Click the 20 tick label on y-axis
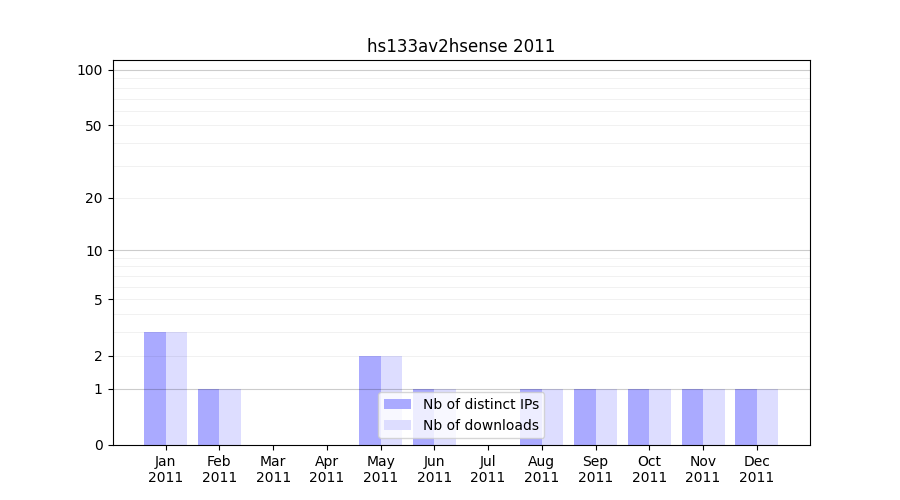Screen dimensions: 900x500 pyautogui.click(x=94, y=198)
